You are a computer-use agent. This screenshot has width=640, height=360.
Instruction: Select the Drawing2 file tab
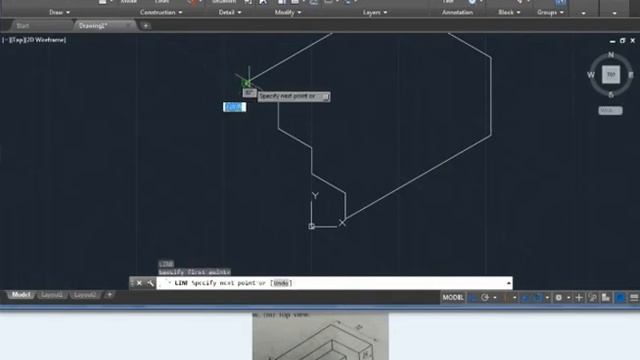pyautogui.click(x=93, y=26)
